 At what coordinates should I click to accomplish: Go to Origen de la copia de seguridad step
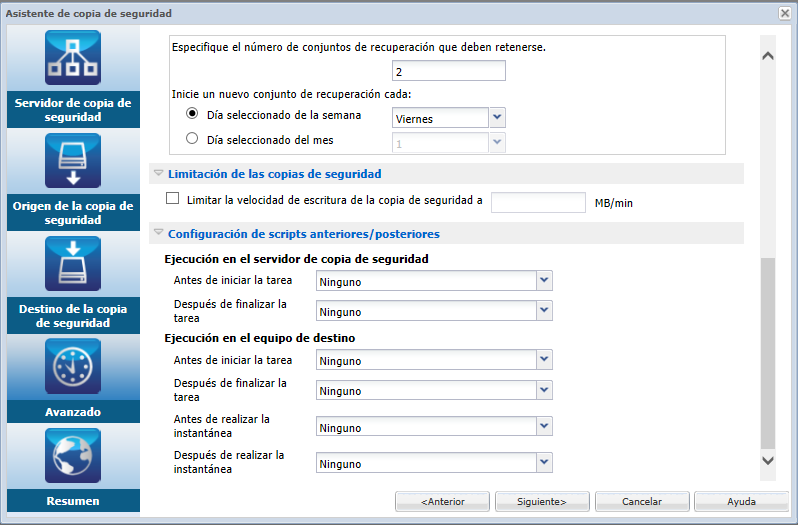[x=73, y=213]
